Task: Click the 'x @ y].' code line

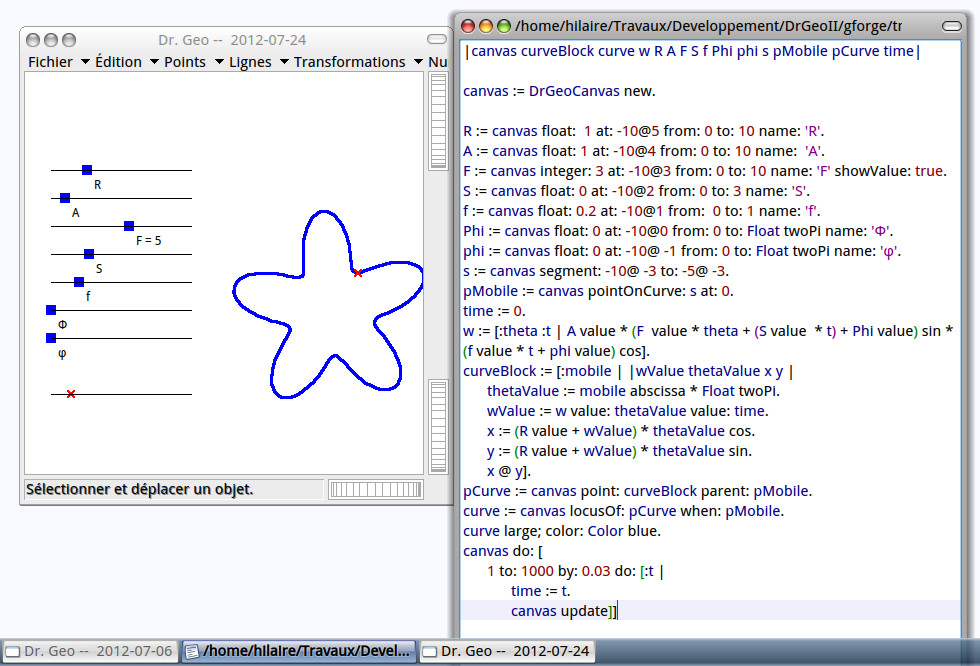Action: [x=508, y=471]
